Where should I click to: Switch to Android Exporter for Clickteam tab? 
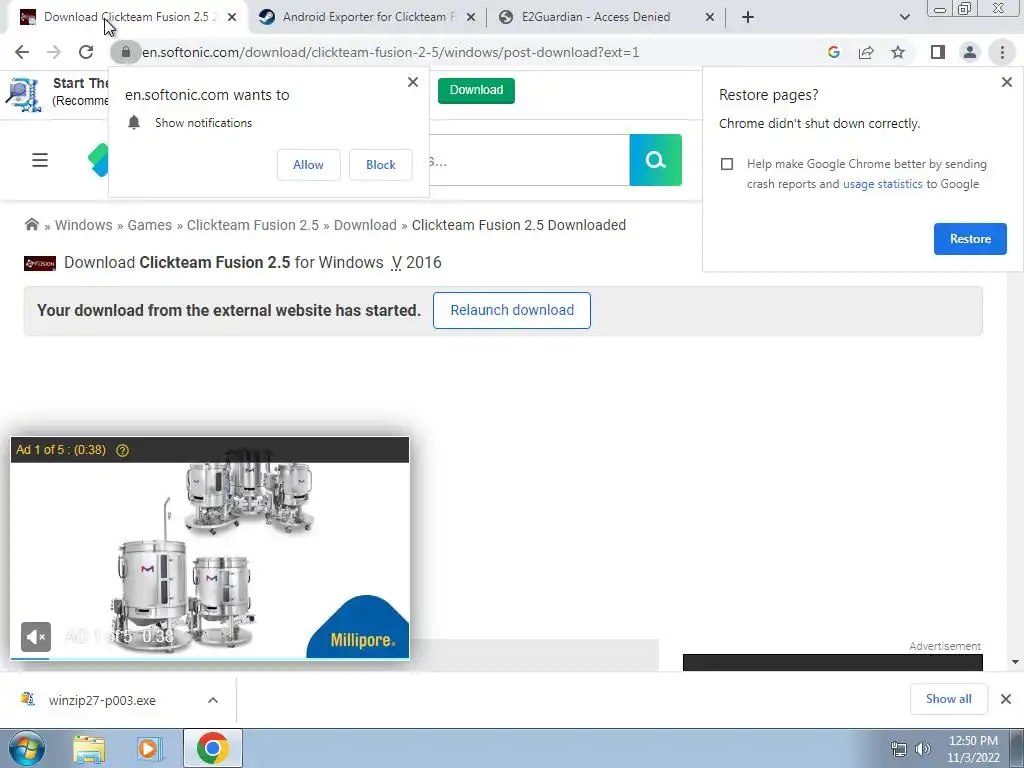[366, 17]
